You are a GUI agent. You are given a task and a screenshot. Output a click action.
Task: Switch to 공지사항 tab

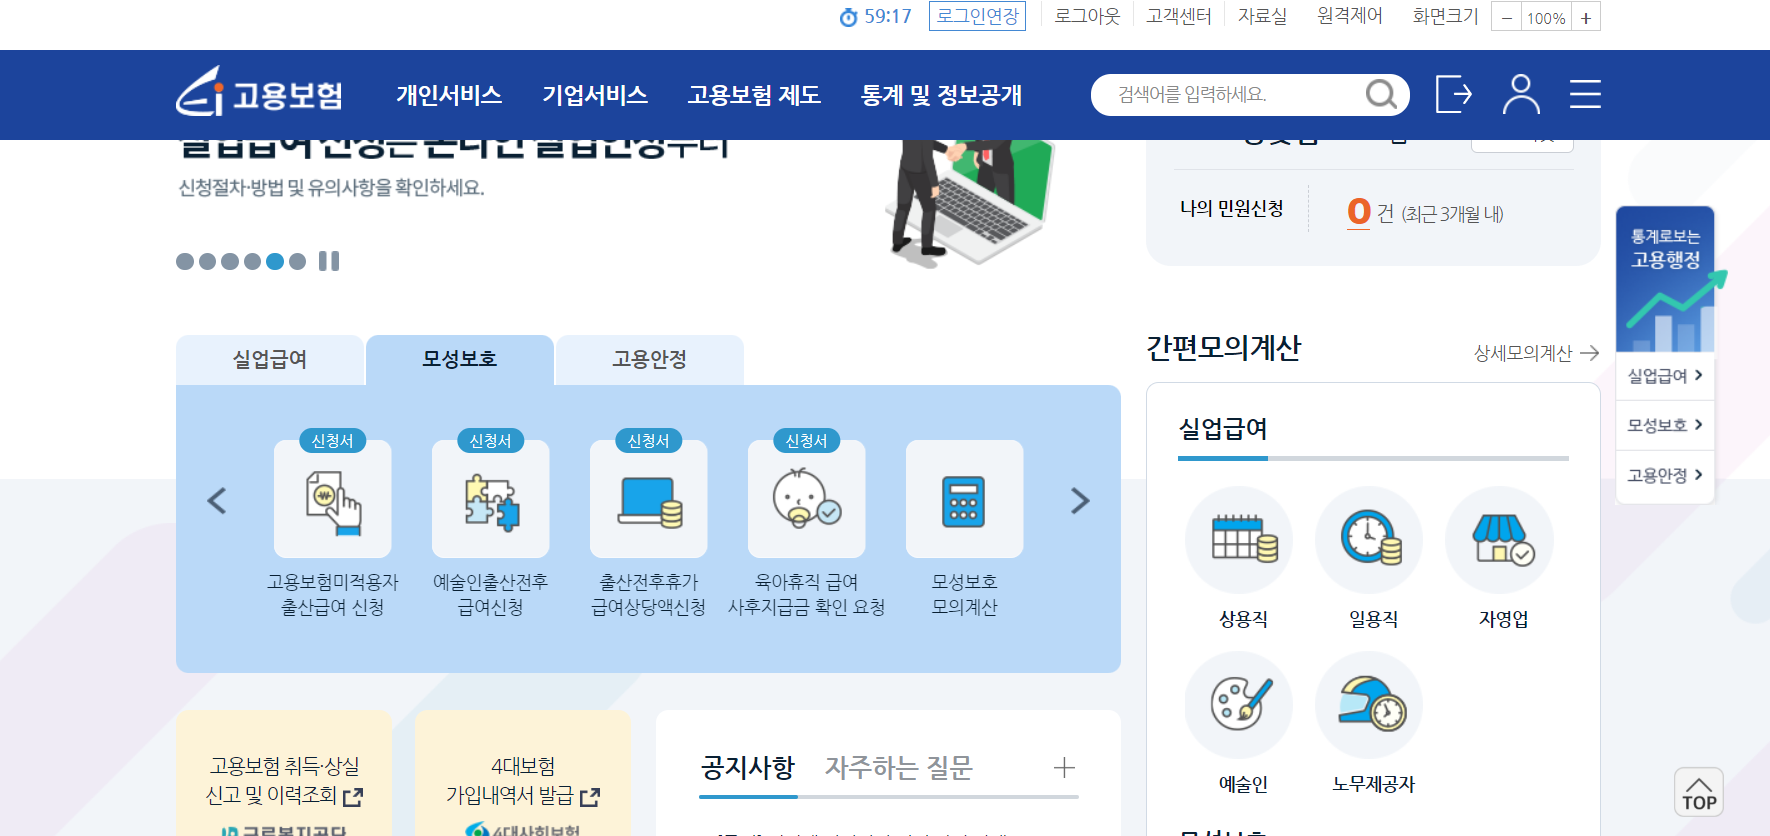(x=748, y=768)
